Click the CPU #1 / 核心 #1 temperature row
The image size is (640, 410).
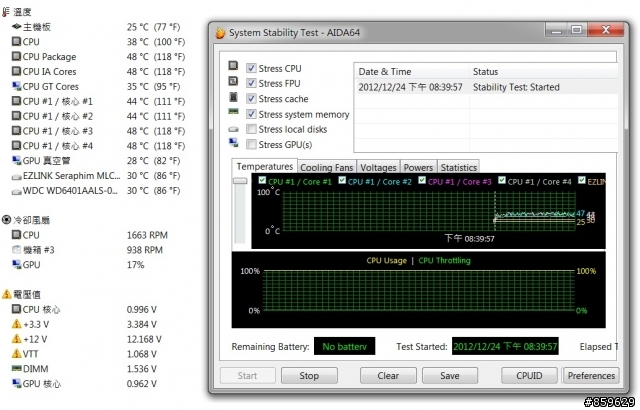click(x=98, y=101)
